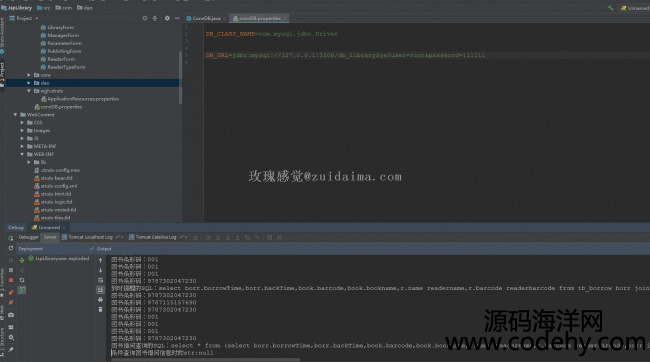Screen dimensions: 650x362
Task: Click the Project tree vertical scrollbar
Action: tap(180, 77)
